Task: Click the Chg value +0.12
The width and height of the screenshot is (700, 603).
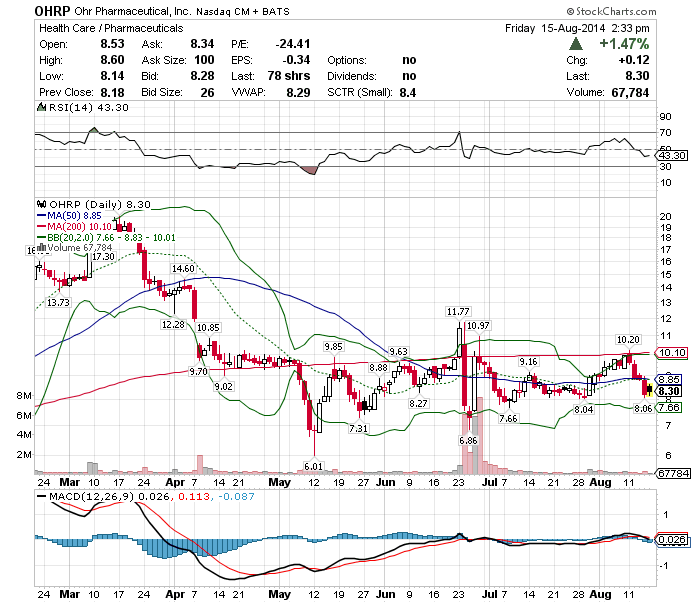Action: point(634,60)
